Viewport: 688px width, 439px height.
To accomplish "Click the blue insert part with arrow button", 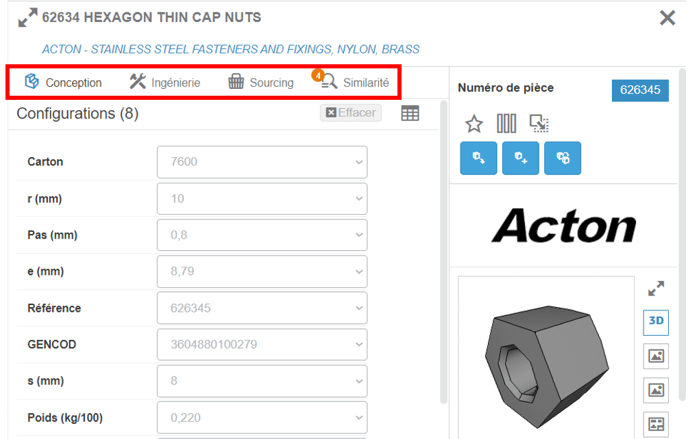I will pos(478,158).
